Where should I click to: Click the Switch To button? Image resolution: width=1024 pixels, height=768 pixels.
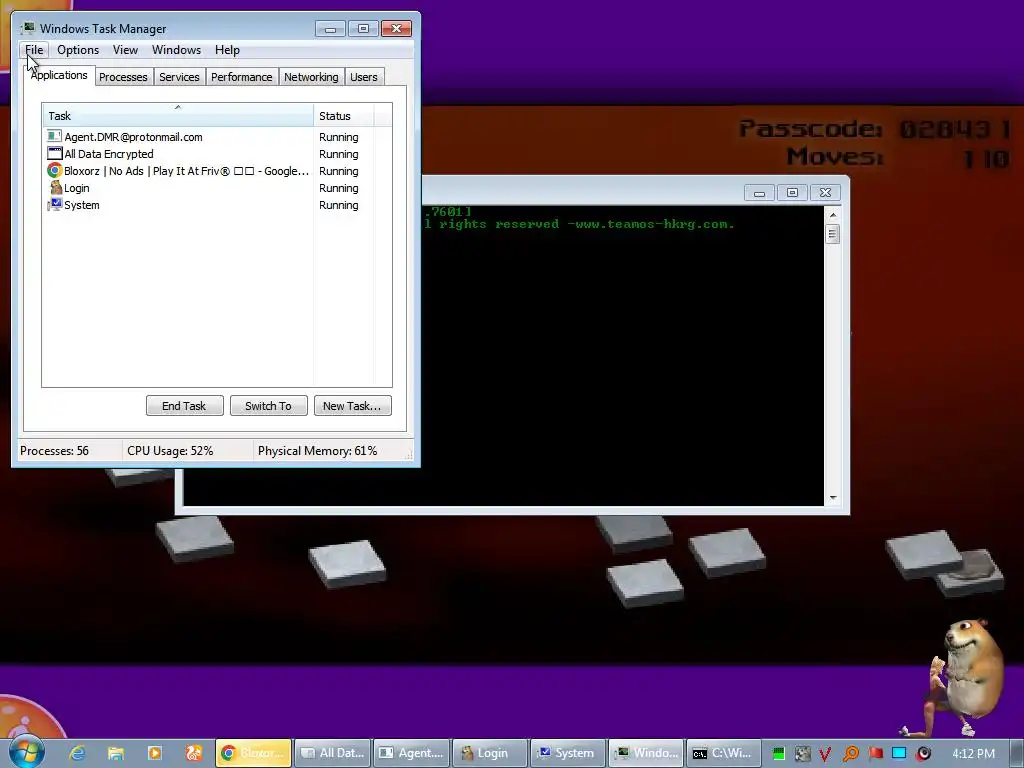click(x=268, y=406)
